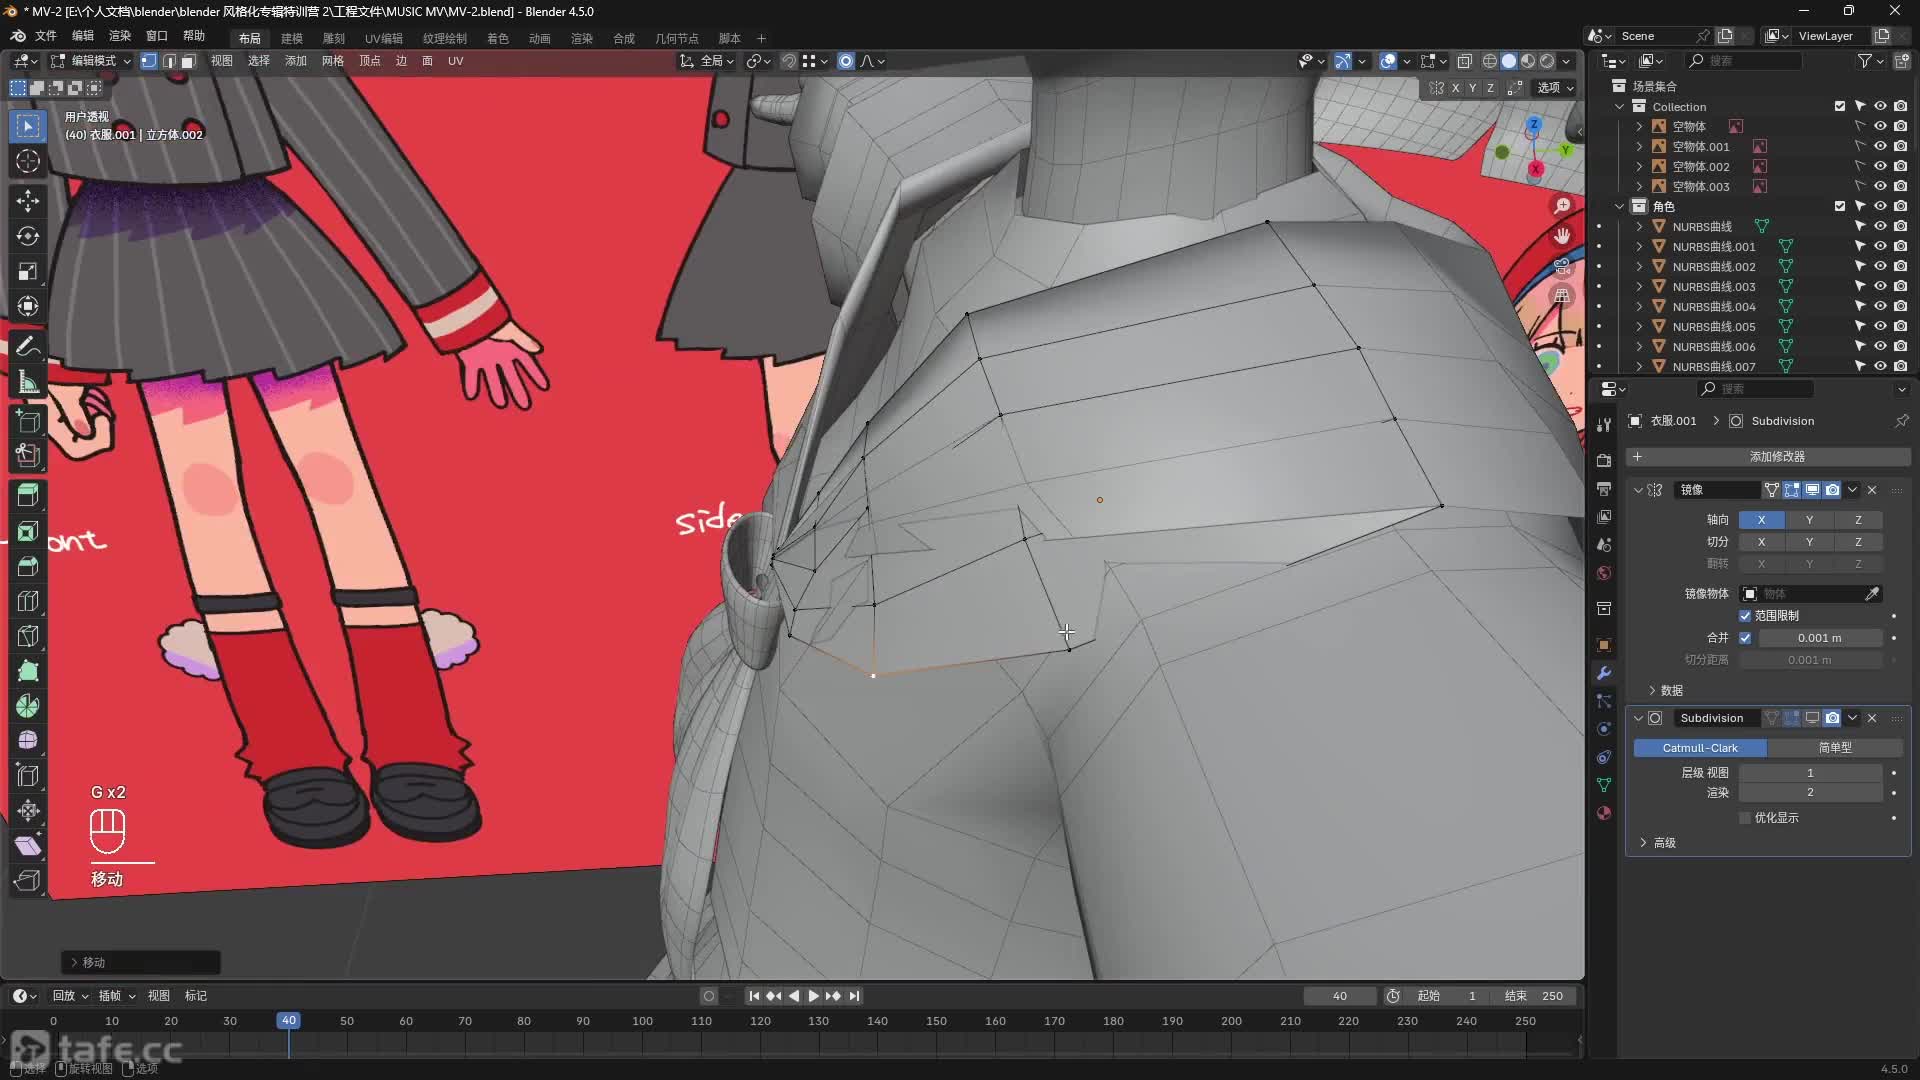Open the 文件 menu

46,36
